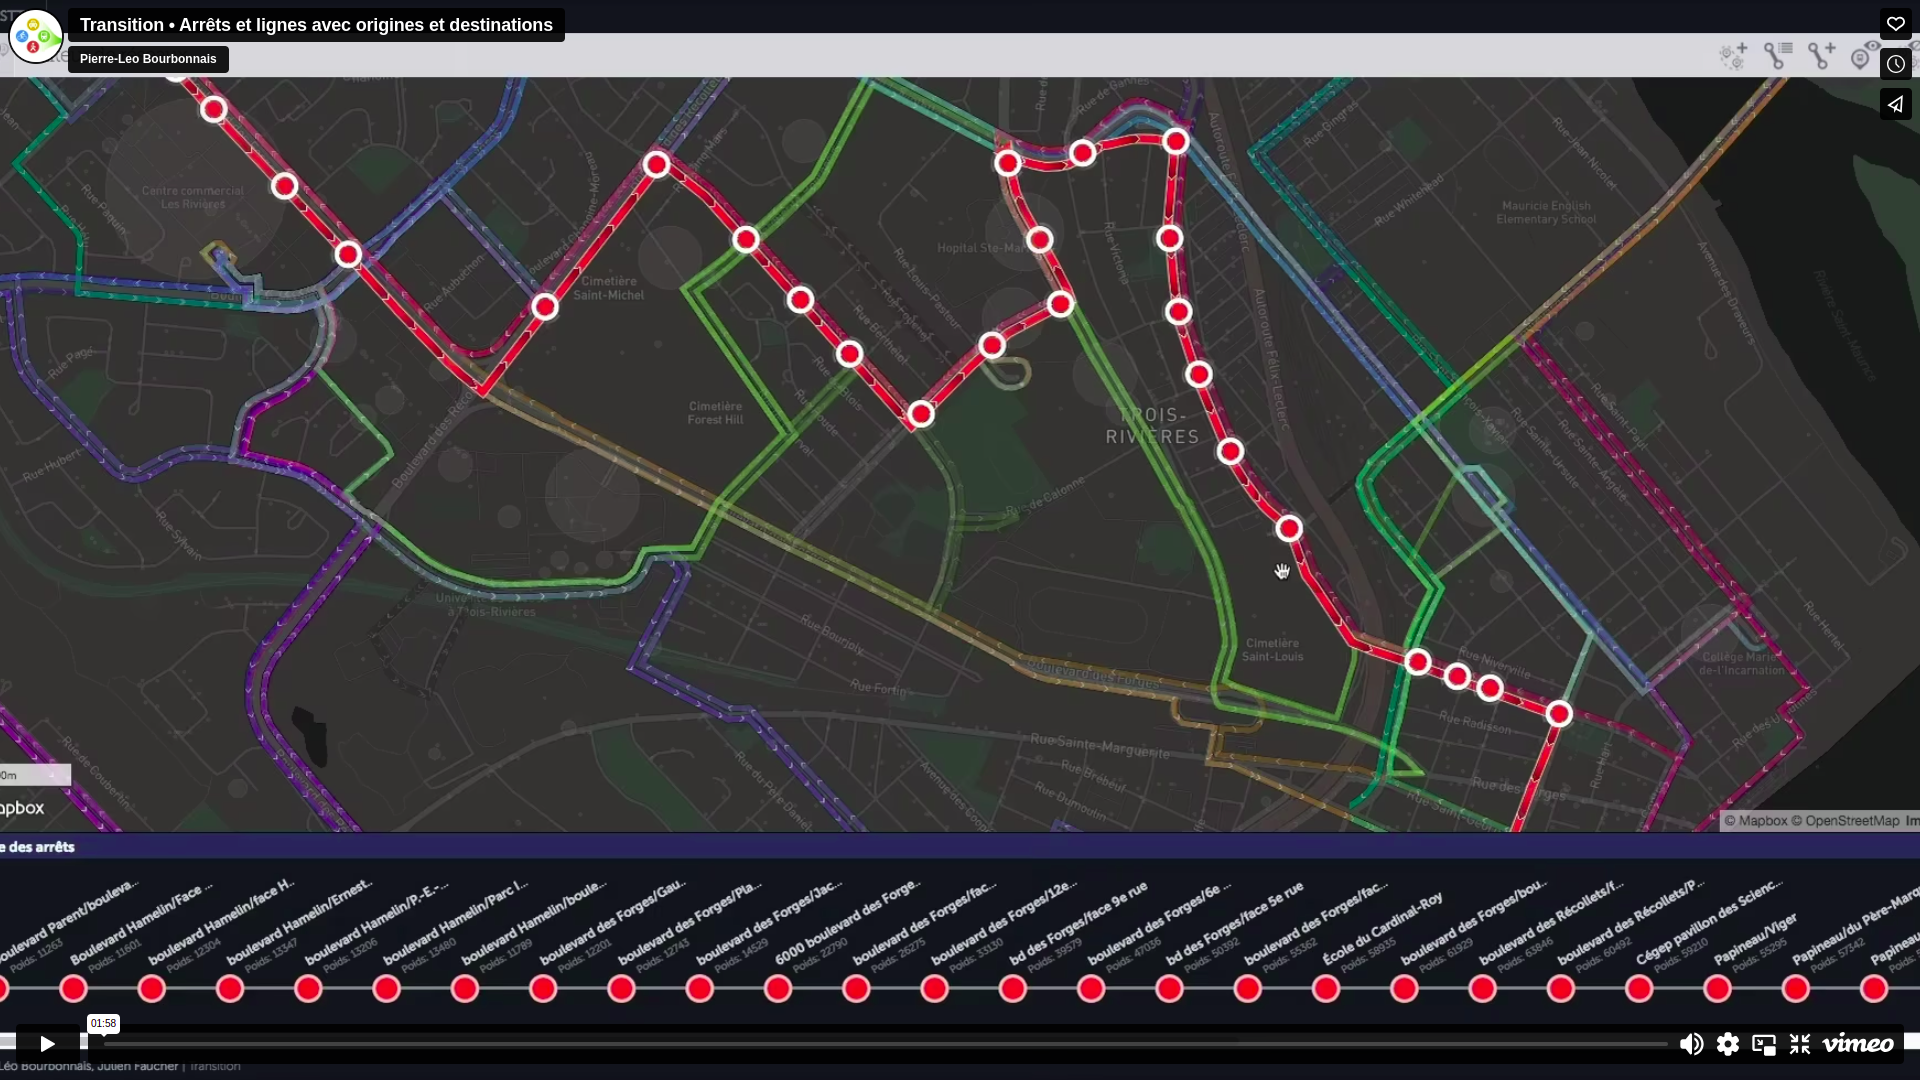Seek in the video progress bar
This screenshot has width=1920, height=1080.
point(880,1044)
